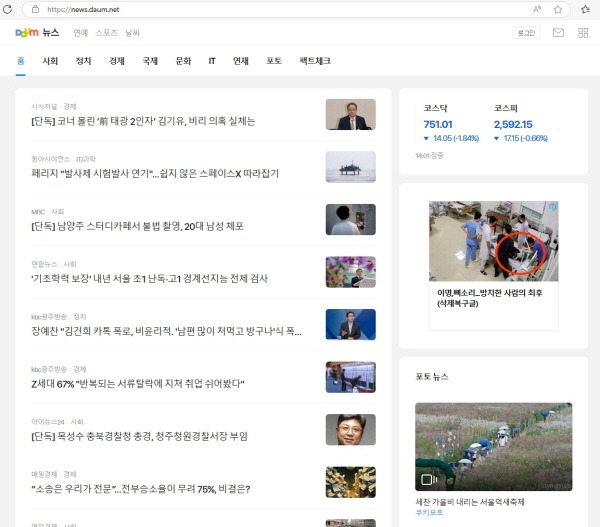The height and width of the screenshot is (527, 600).
Task: Click the site lock icon in address bar
Action: tap(35, 9)
